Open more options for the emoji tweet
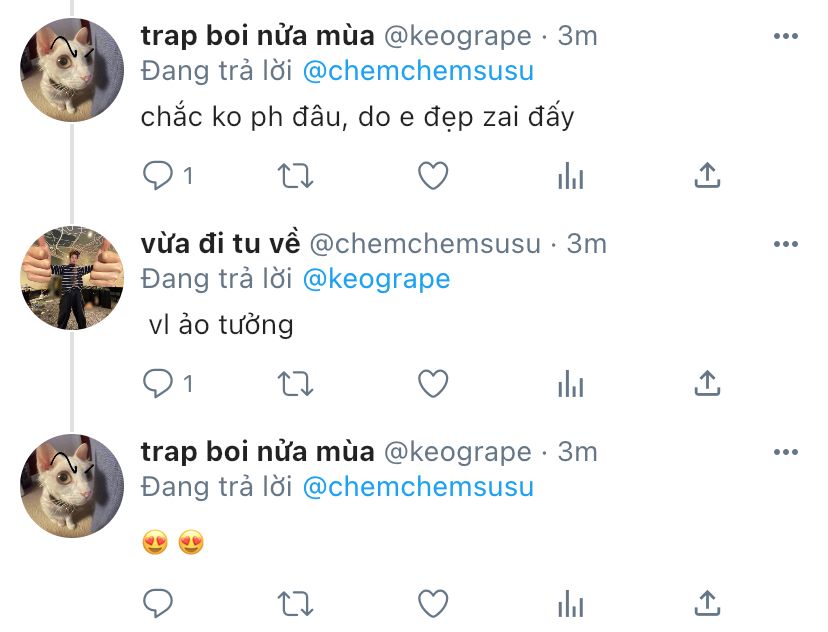The width and height of the screenshot is (828, 632). [786, 452]
